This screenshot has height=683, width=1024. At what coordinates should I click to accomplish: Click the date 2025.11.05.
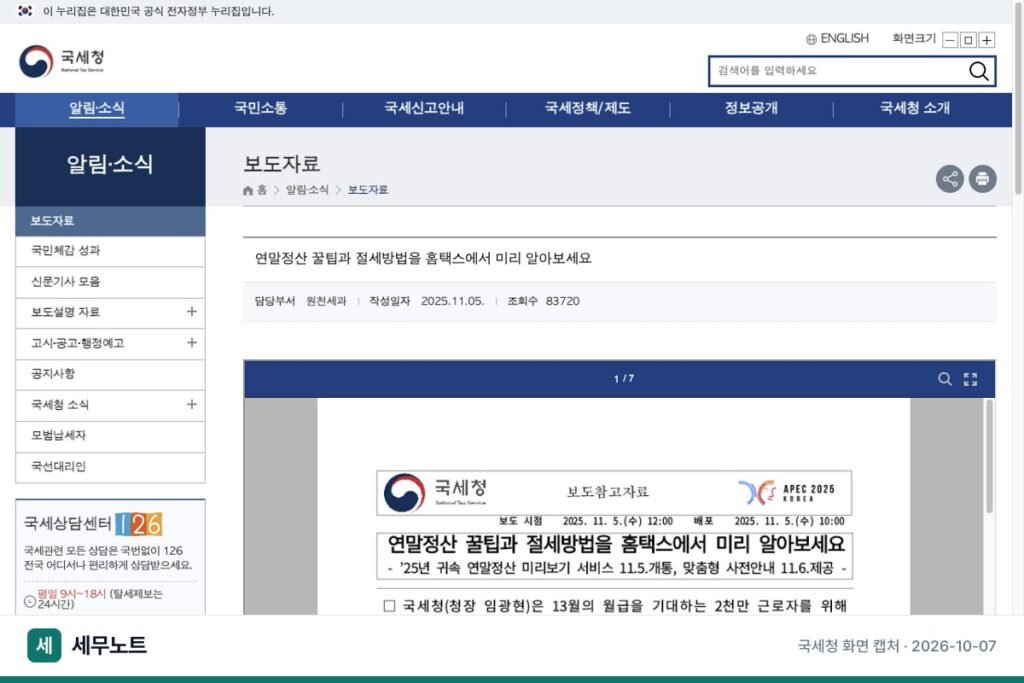(x=453, y=301)
